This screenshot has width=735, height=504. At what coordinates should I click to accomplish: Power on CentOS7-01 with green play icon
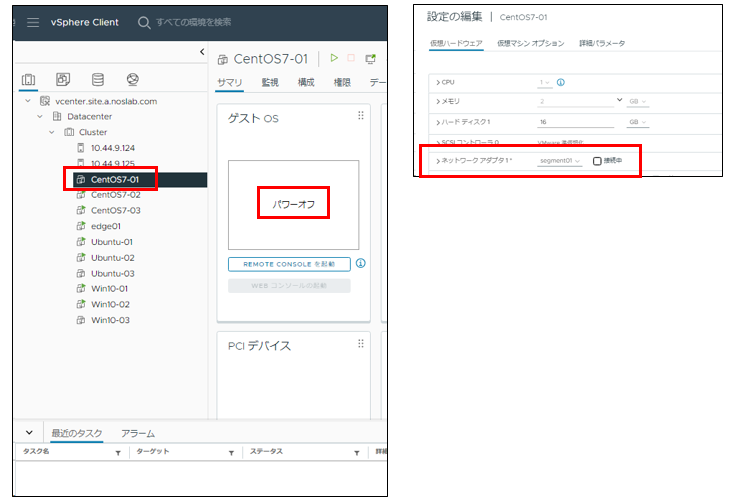pos(334,58)
